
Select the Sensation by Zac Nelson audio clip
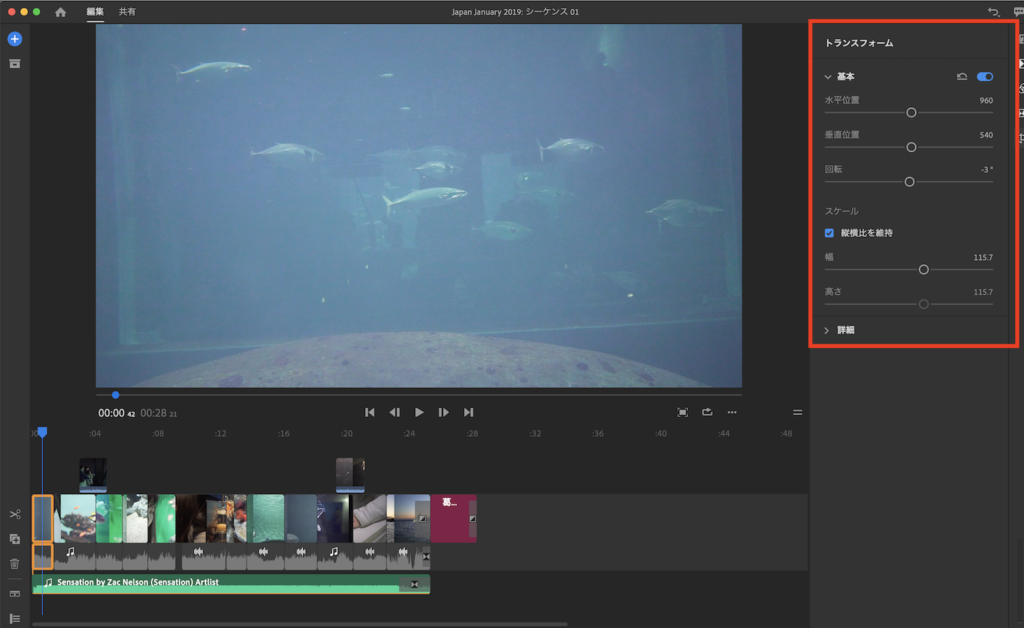(230, 583)
